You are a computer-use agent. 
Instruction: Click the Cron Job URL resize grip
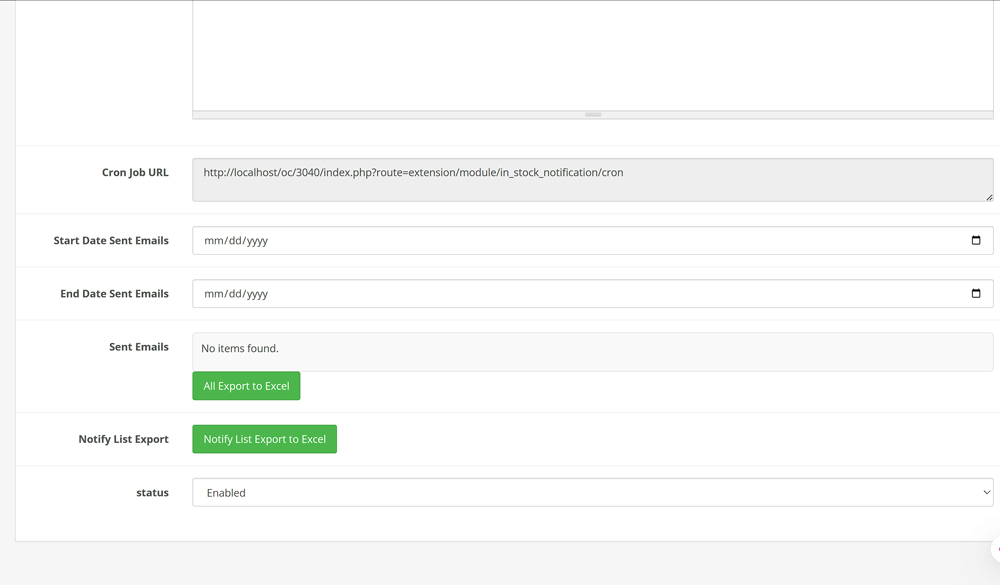989,197
